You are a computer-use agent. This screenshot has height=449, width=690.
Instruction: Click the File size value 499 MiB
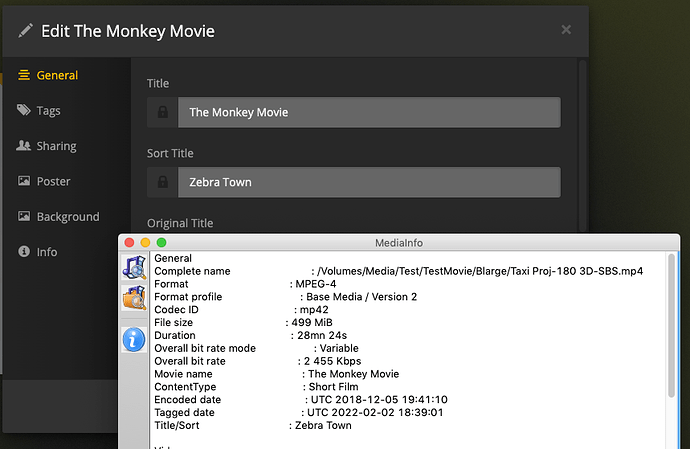pos(312,322)
